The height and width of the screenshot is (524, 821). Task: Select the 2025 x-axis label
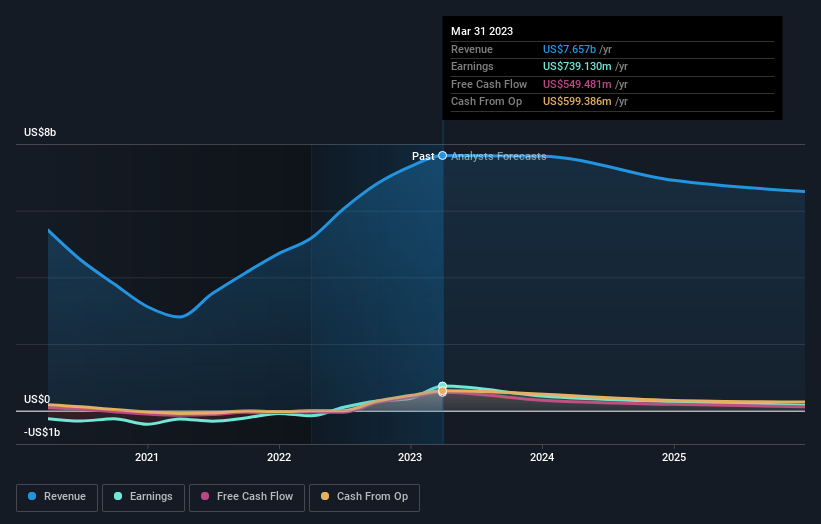[x=674, y=457]
